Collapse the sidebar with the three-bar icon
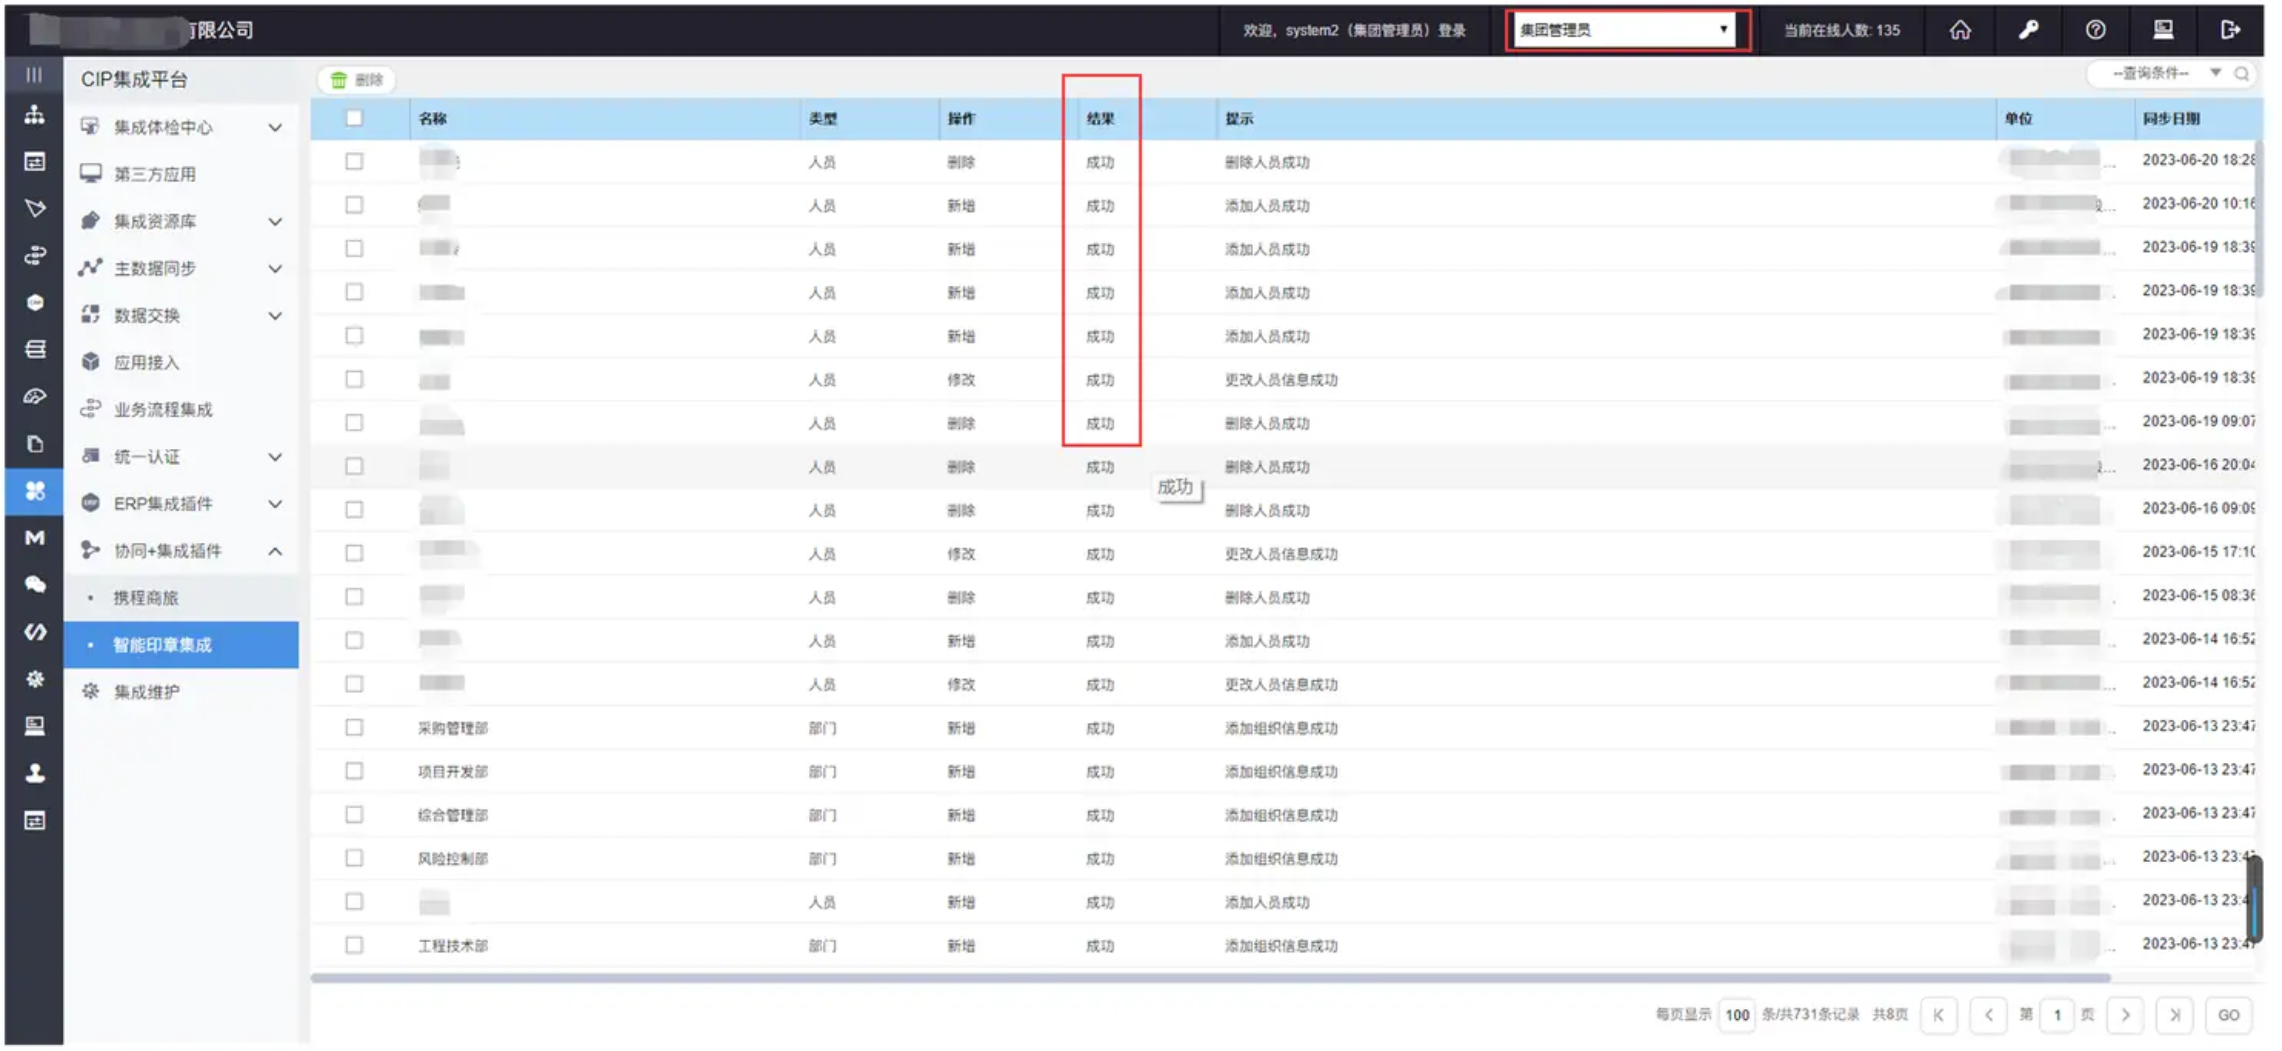This screenshot has height=1051, width=2282. click(34, 74)
